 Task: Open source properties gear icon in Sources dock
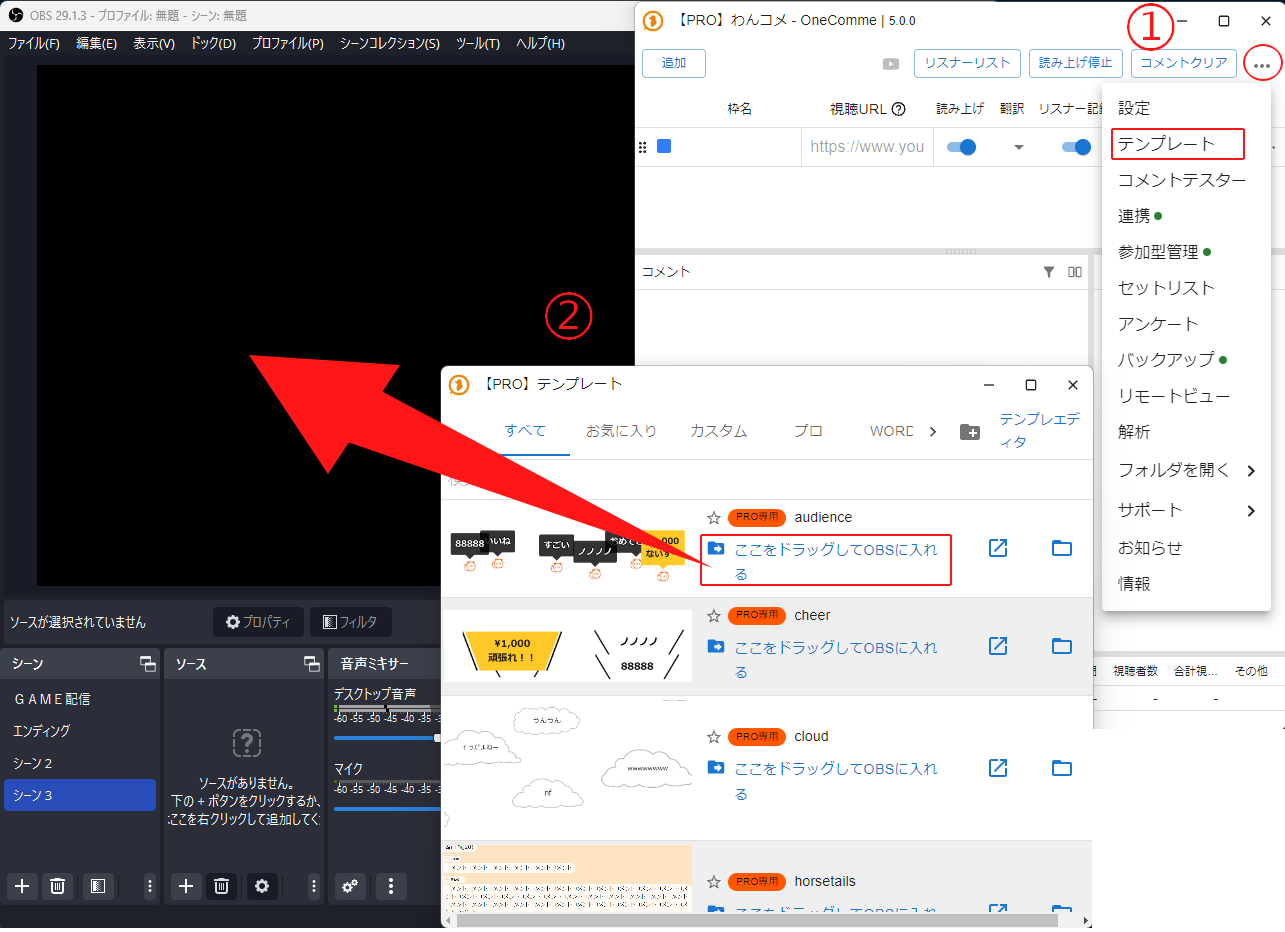click(262, 886)
